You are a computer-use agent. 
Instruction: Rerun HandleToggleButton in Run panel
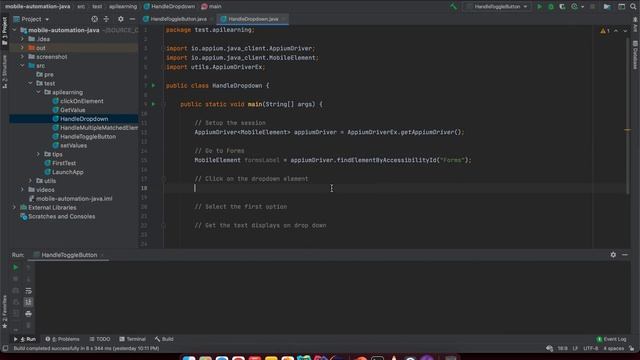tap(16, 267)
